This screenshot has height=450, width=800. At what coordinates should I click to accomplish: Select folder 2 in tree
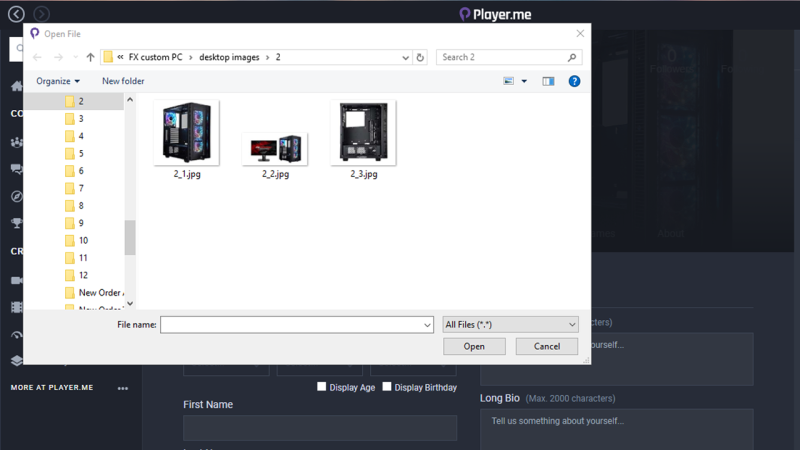tap(74, 101)
